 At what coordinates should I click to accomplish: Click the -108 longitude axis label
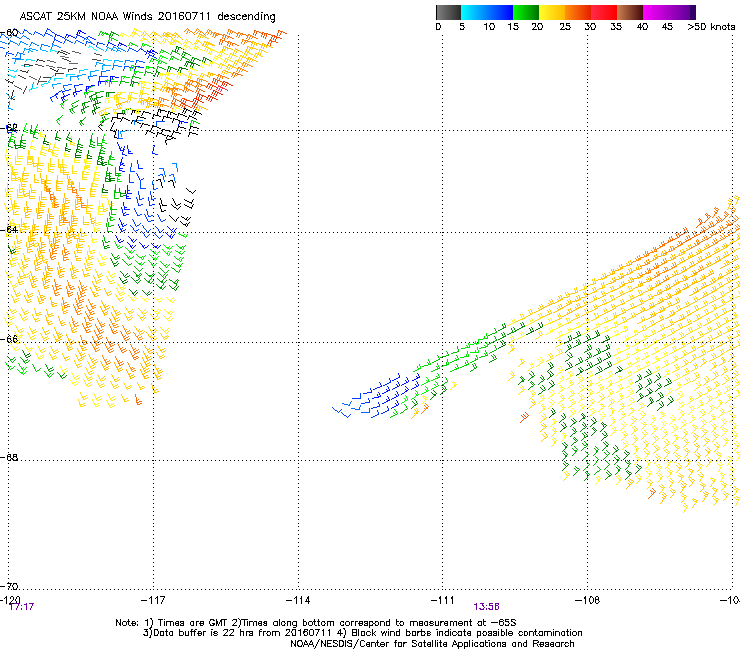pos(588,600)
